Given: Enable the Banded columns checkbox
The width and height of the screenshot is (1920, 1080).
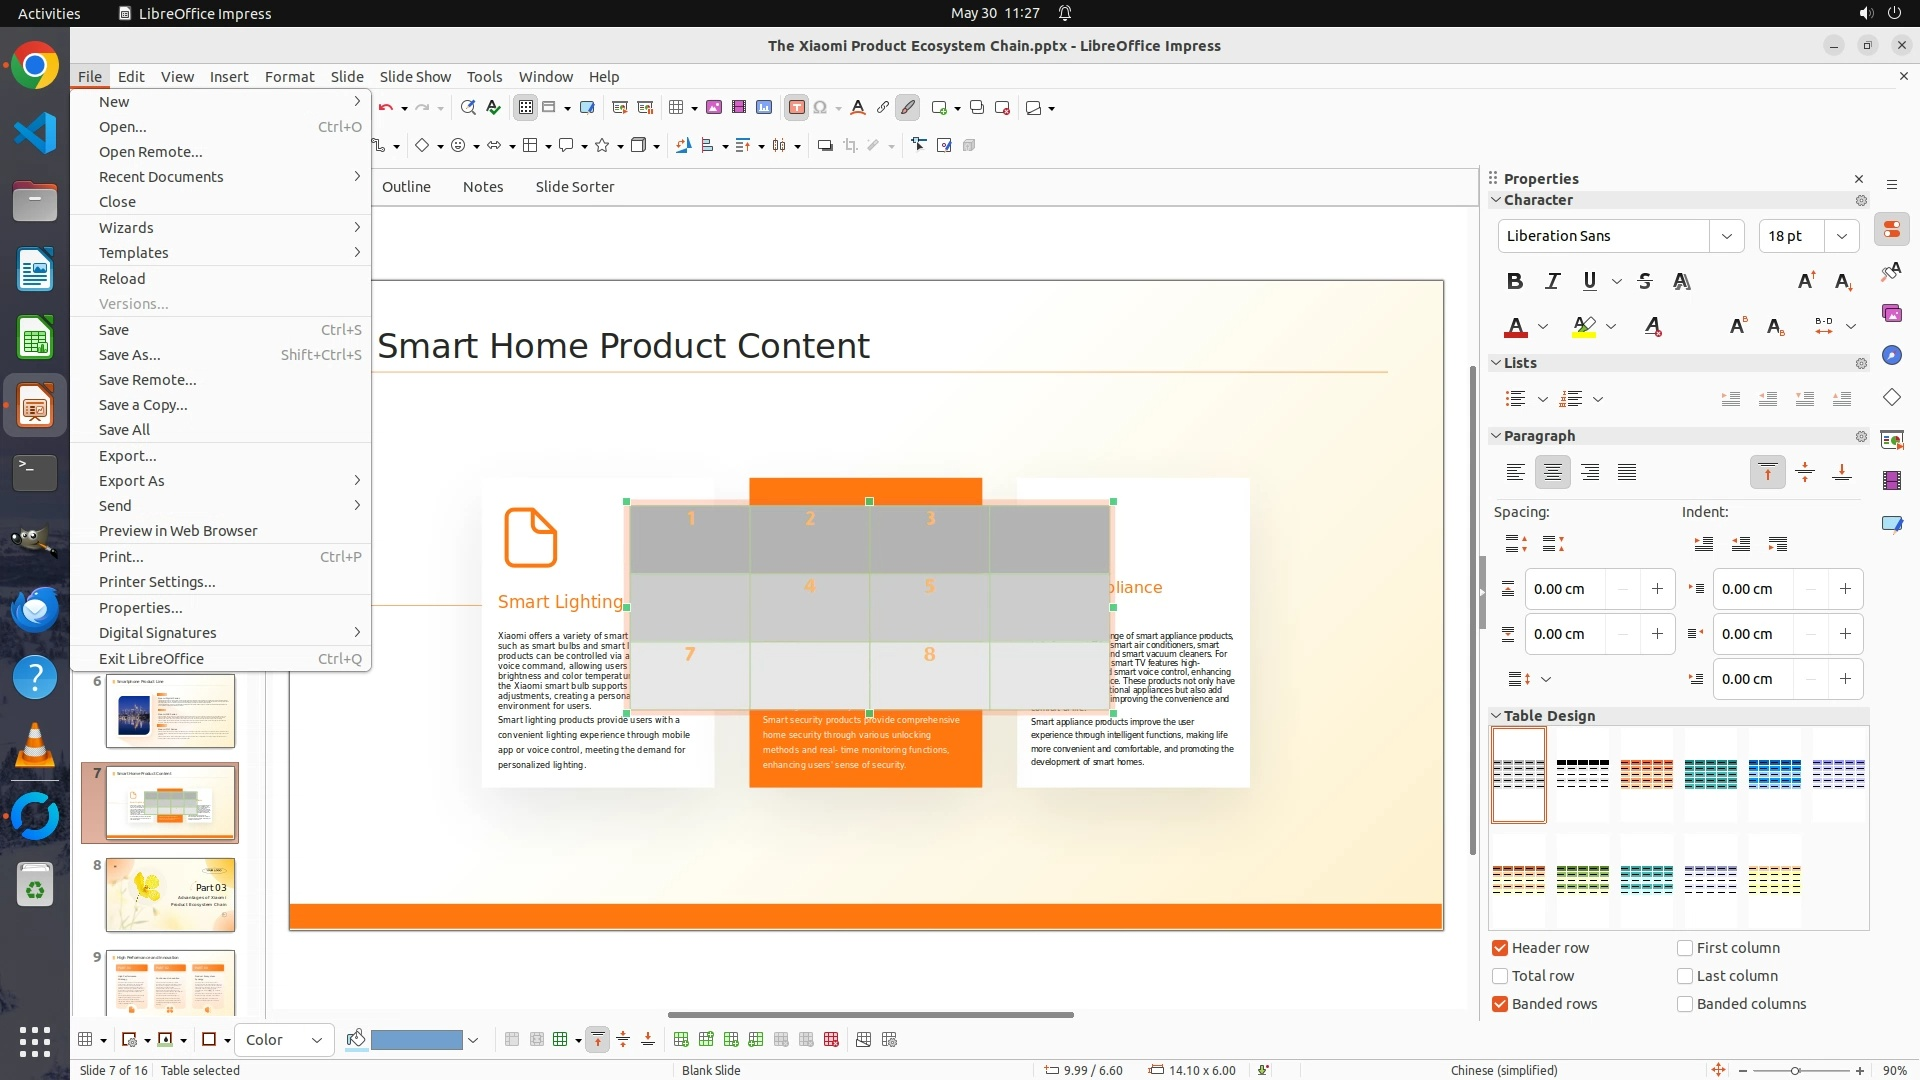Looking at the screenshot, I should click(x=1685, y=1004).
